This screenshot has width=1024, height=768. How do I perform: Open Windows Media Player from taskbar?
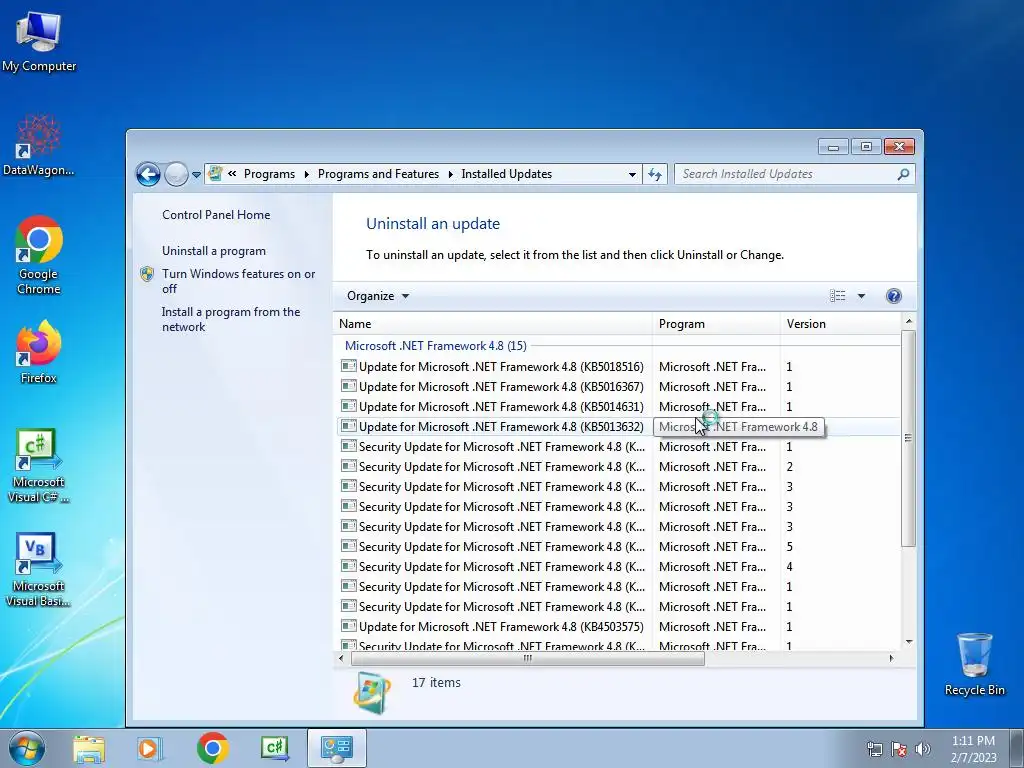(150, 748)
